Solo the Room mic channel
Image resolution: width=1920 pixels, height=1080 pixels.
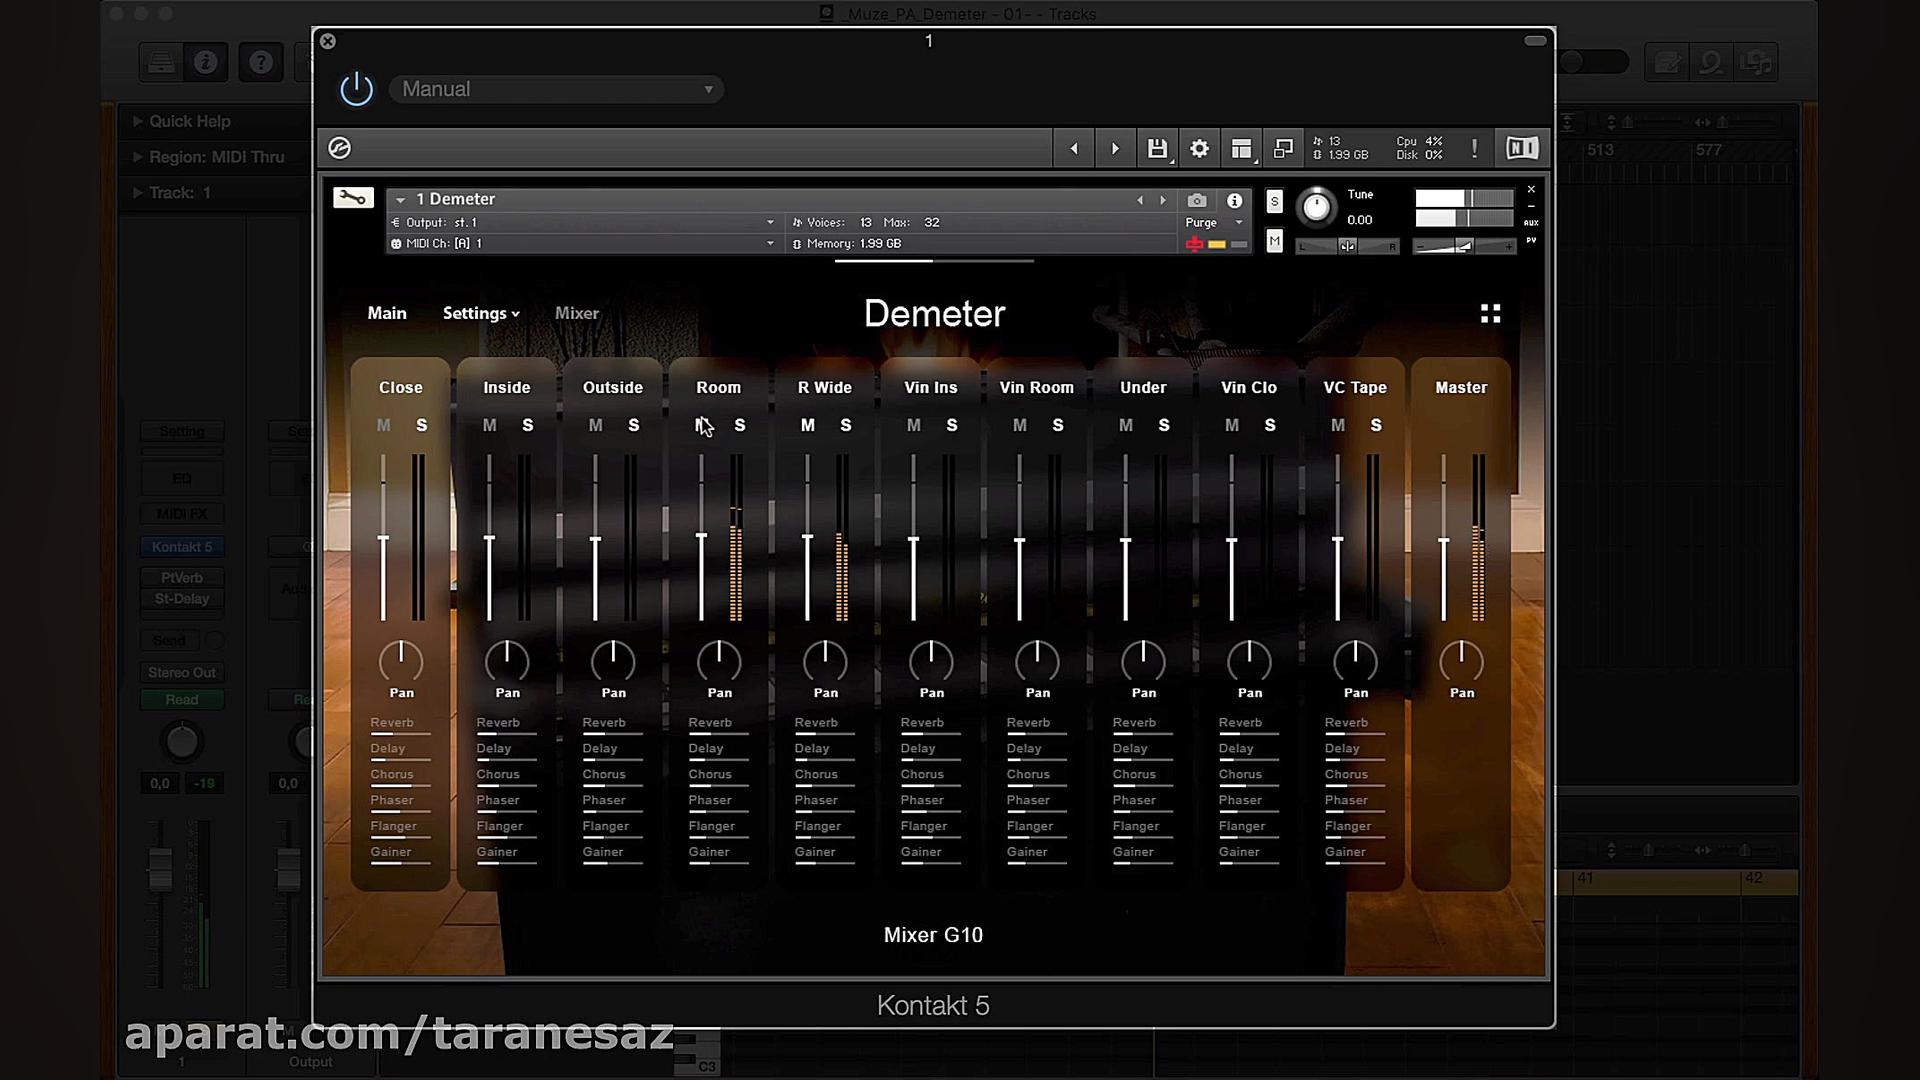(x=740, y=426)
